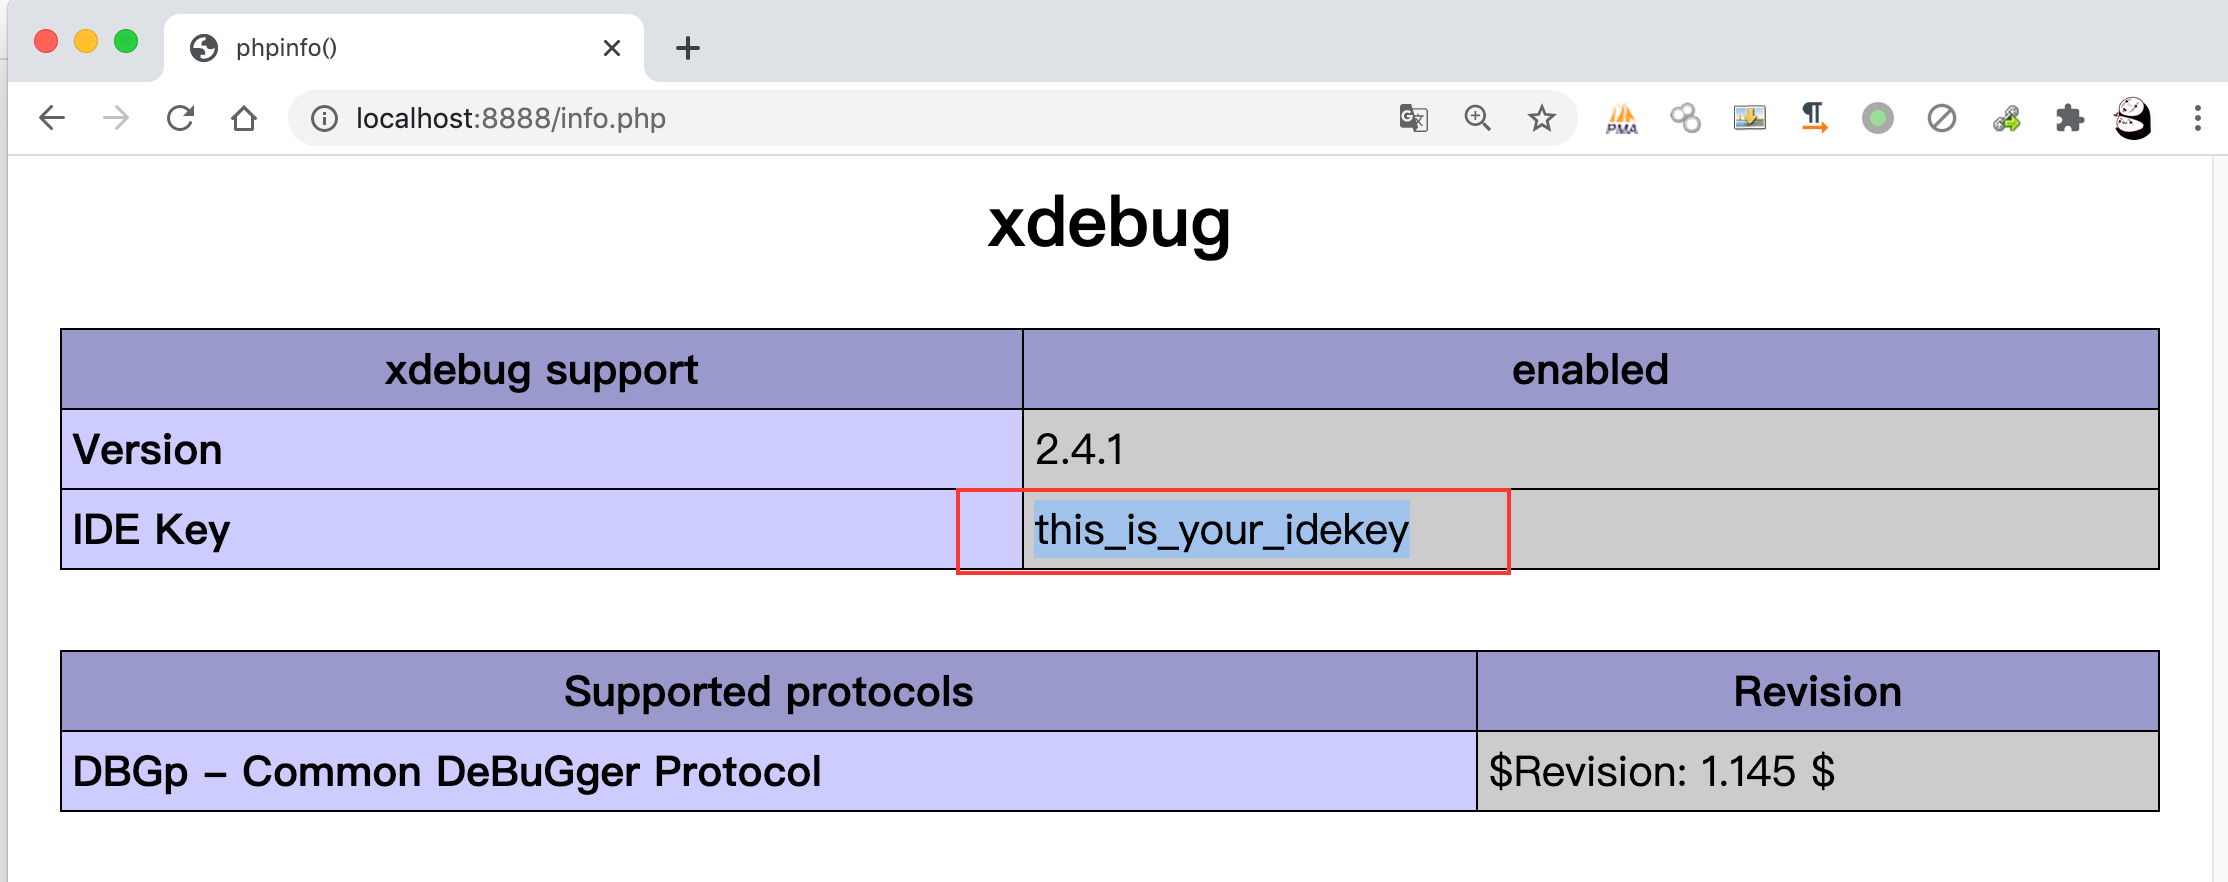The image size is (2228, 882).
Task: Reload the info.php page
Action: tap(180, 118)
